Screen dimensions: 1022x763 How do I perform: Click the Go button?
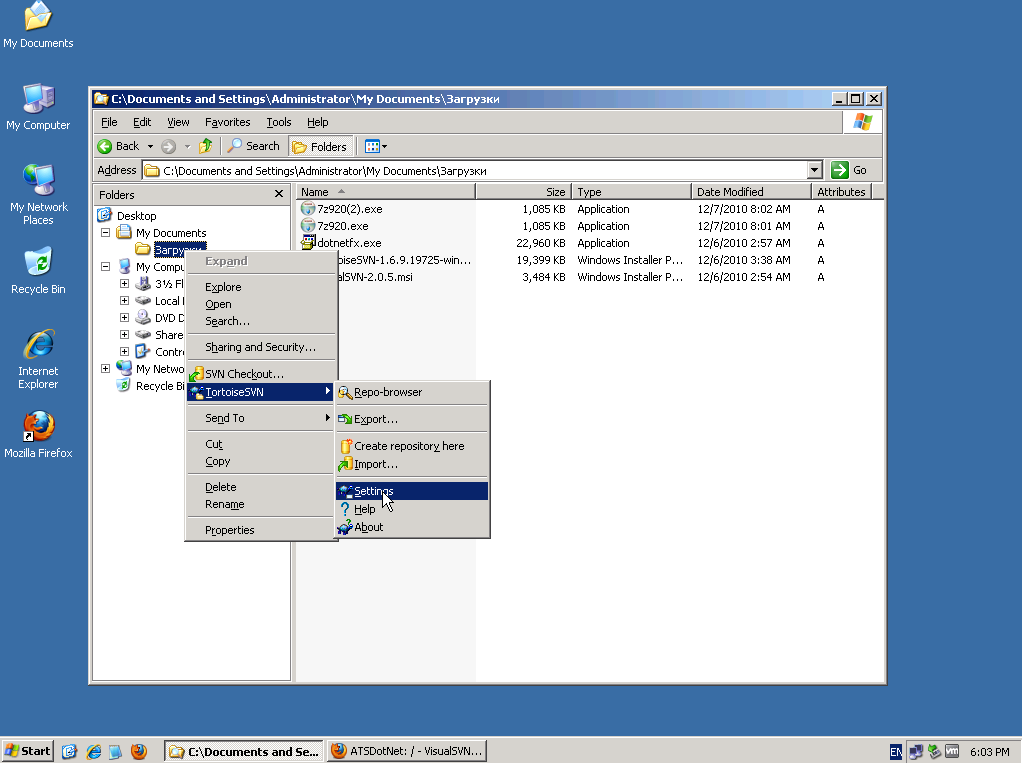[x=849, y=170]
